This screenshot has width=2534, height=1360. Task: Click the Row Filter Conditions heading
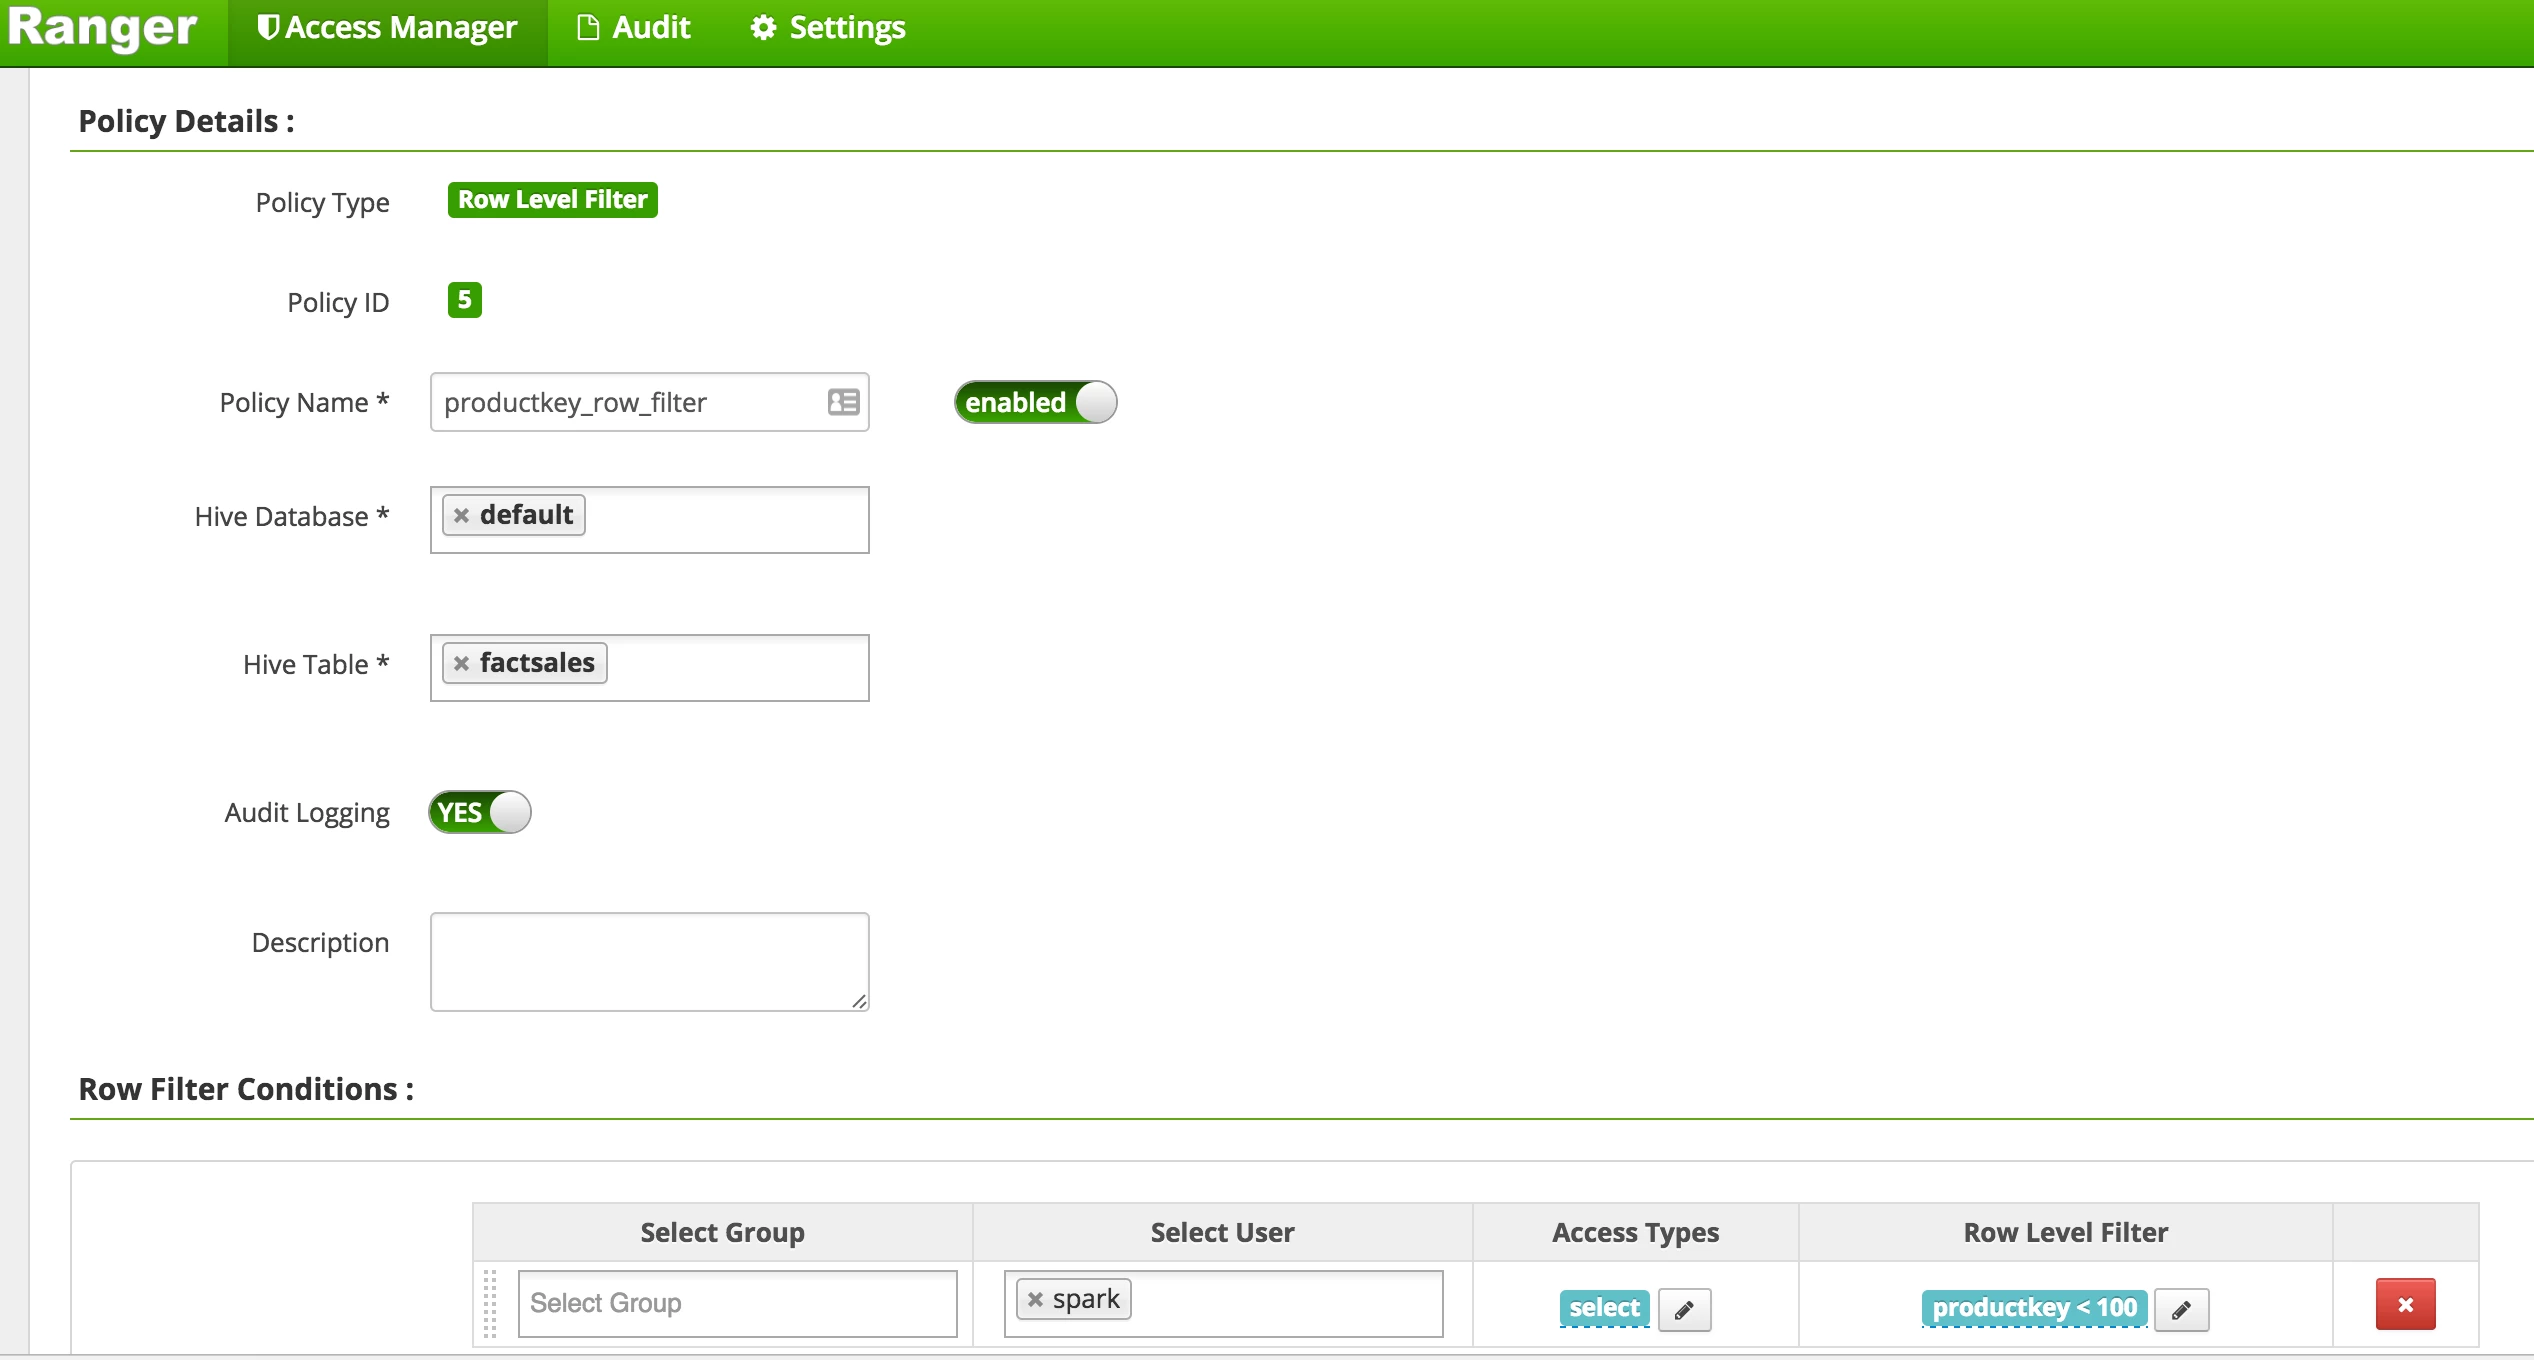(x=246, y=1089)
